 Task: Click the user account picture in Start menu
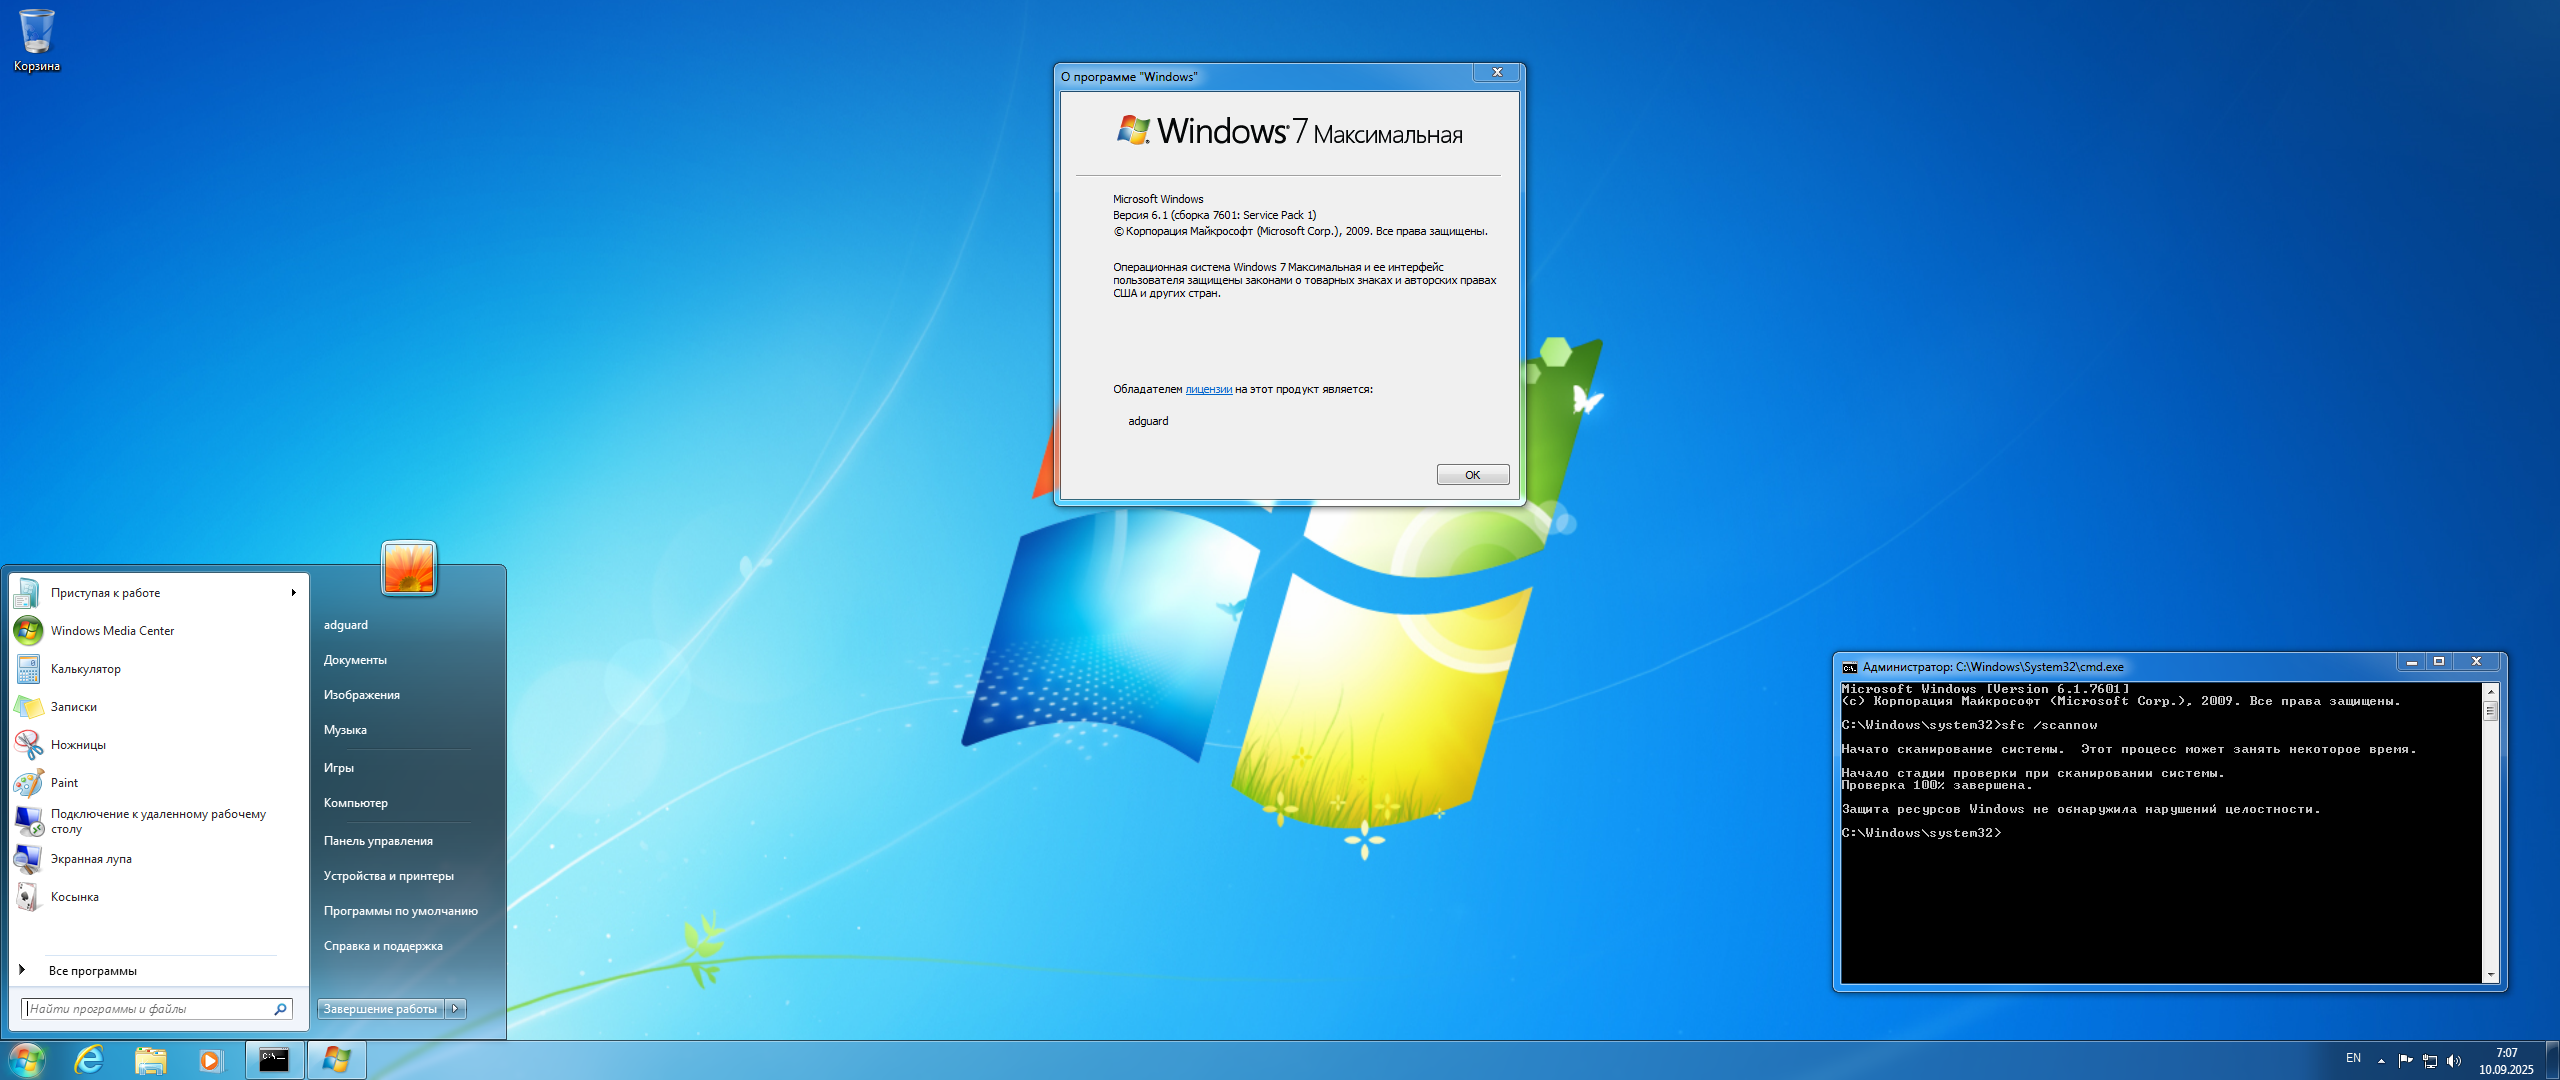point(409,568)
